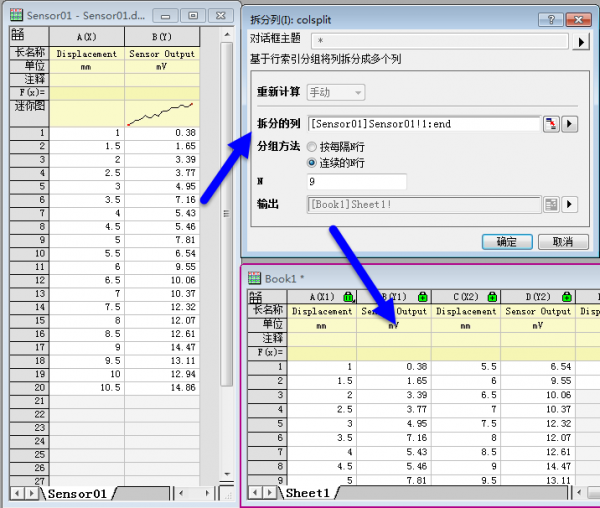
Task: Open the arrow menu next to 拆分的列 field
Action: (570, 124)
